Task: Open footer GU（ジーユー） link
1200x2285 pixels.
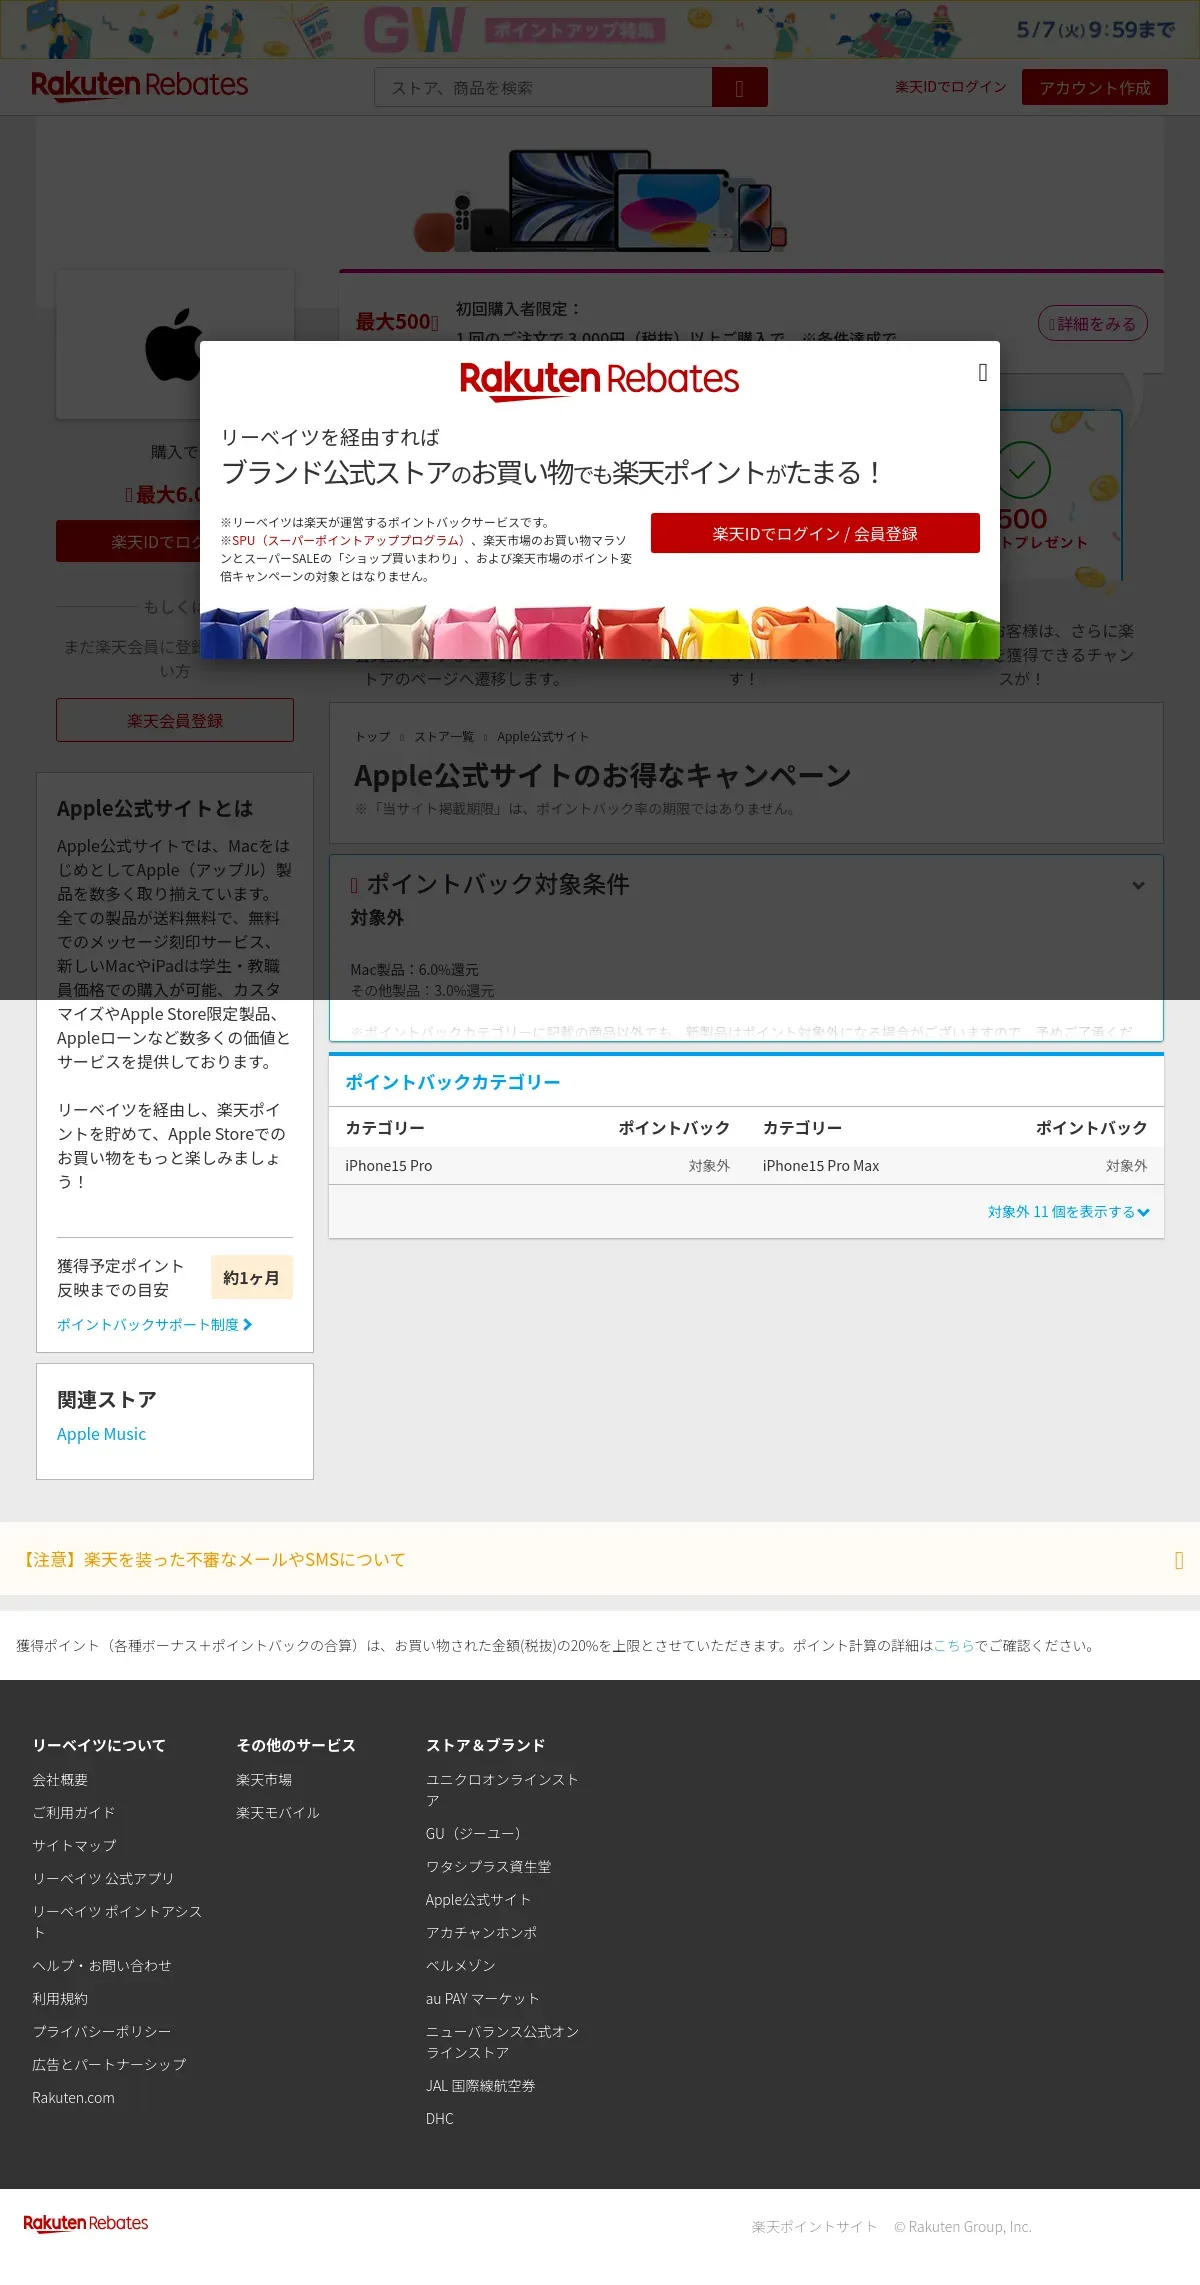Action: click(473, 1834)
